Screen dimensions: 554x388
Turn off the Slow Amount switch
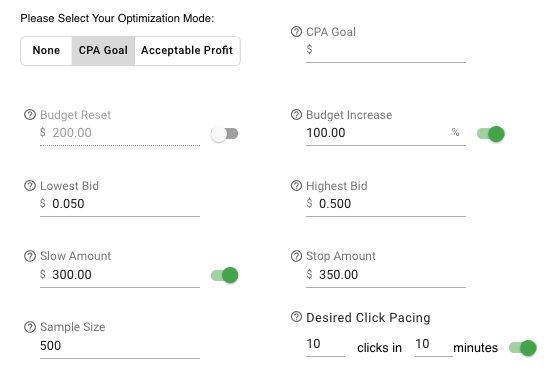[224, 275]
